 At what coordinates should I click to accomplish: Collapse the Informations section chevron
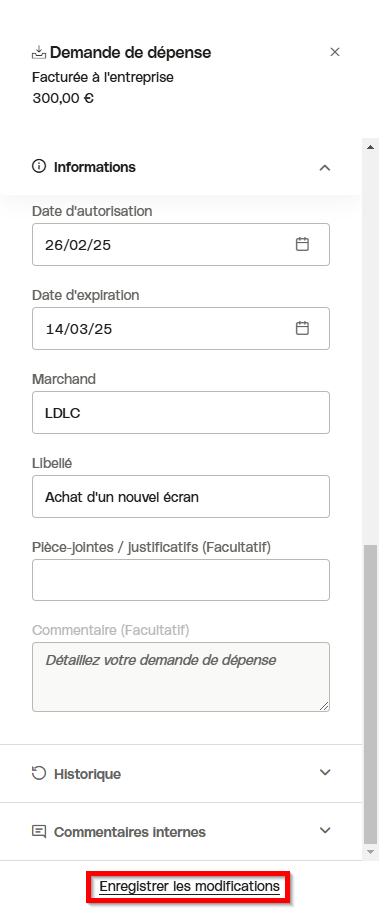coord(325,167)
